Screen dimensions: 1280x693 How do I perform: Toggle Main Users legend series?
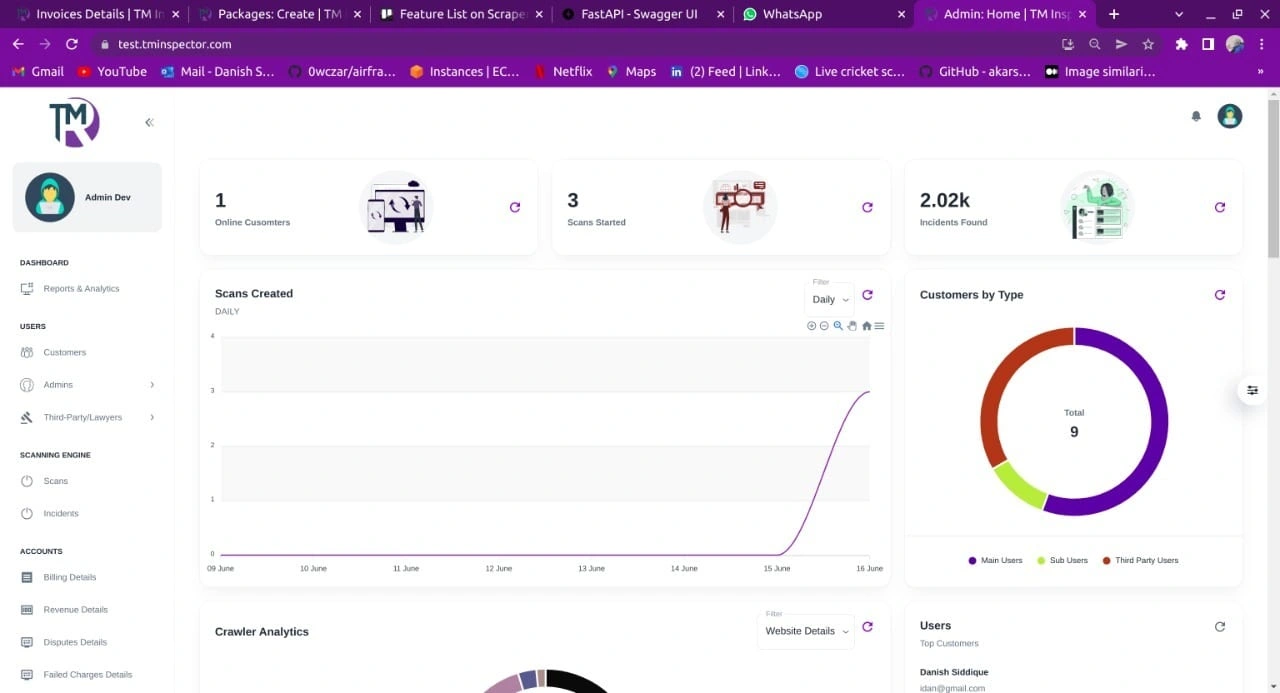click(995, 560)
